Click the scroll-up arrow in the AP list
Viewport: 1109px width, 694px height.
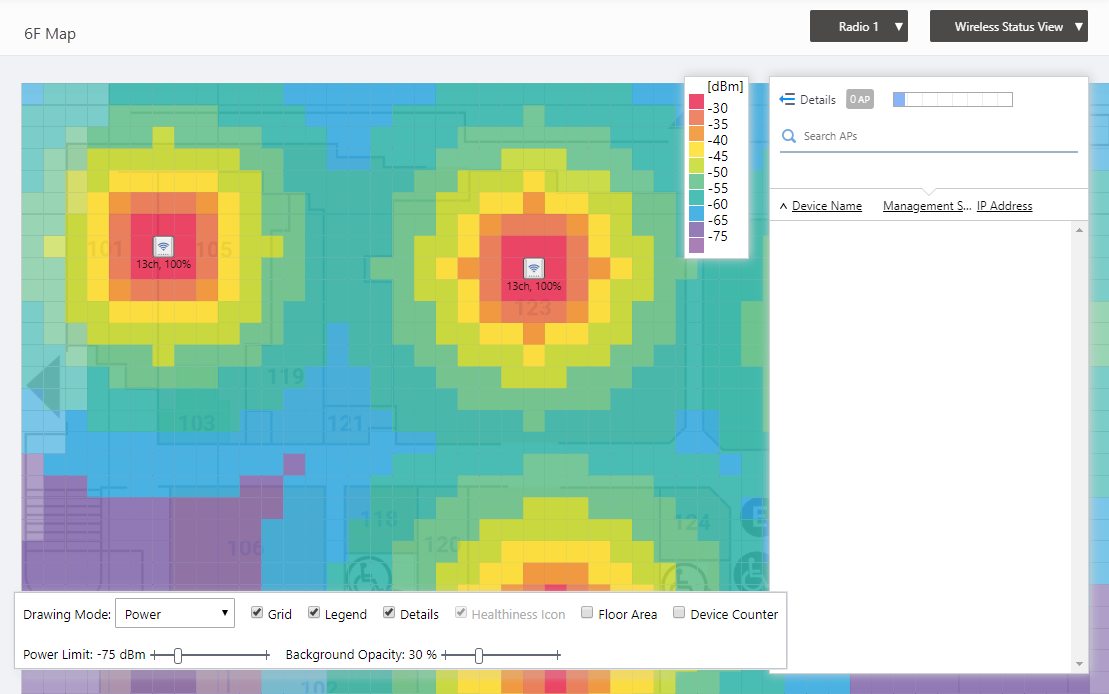(1079, 230)
